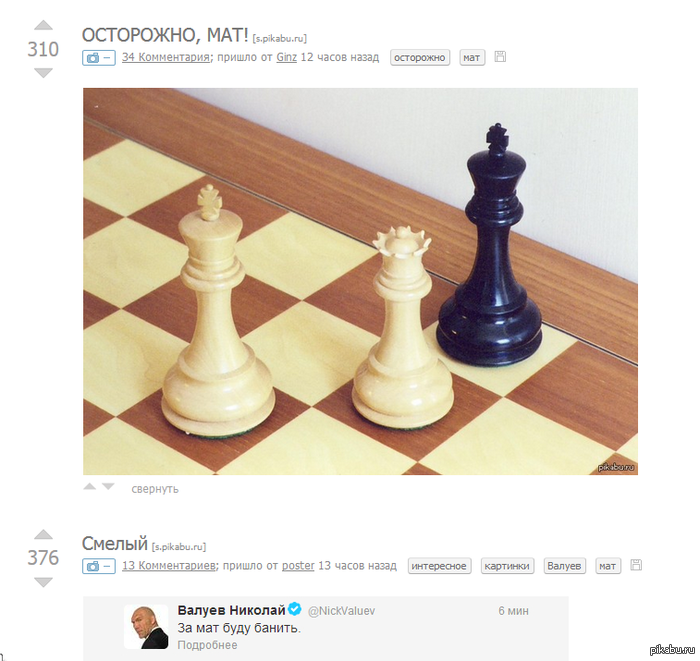Viewport: 700px width, 661px height.
Task: Open the "13 Комментариев" link
Action: [169, 565]
